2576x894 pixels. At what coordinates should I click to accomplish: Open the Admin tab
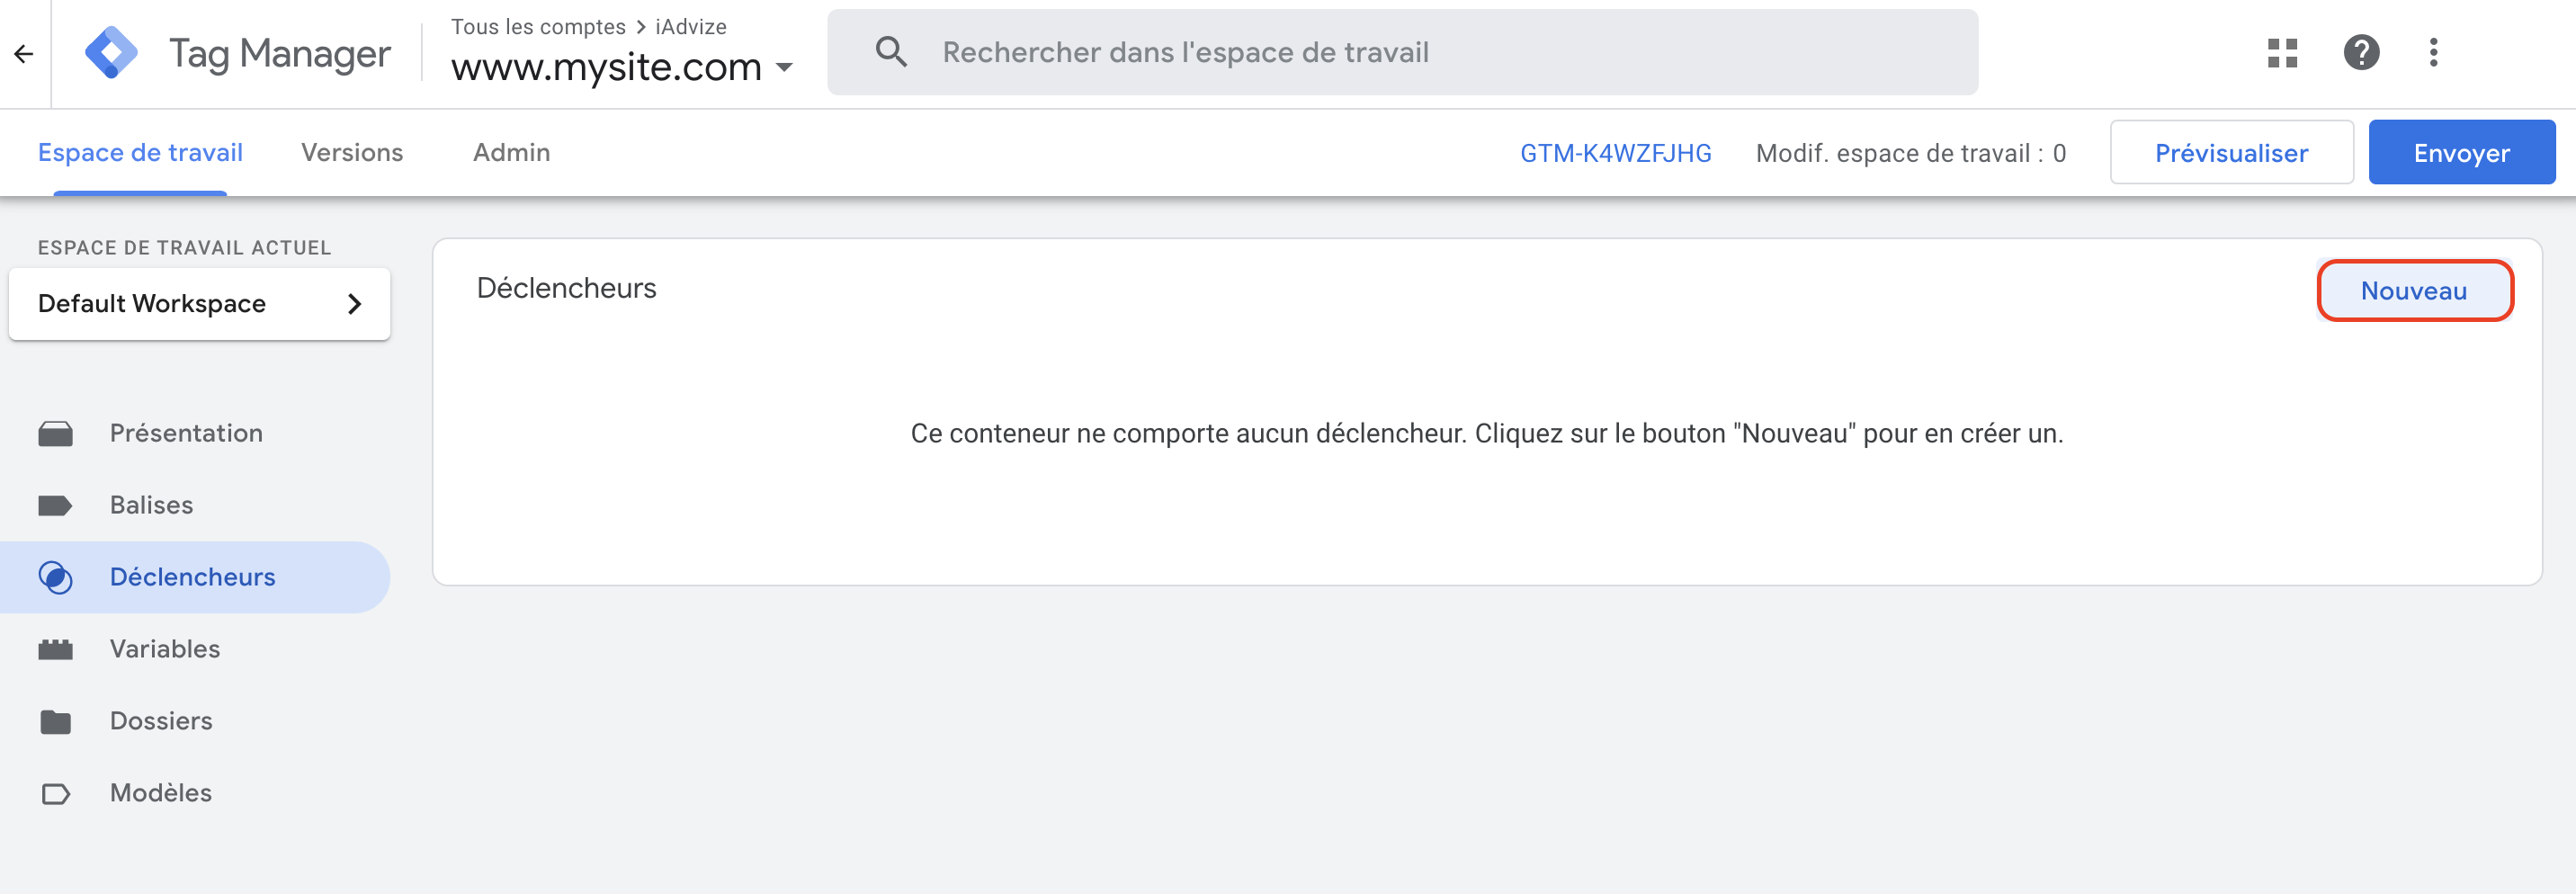tap(511, 152)
